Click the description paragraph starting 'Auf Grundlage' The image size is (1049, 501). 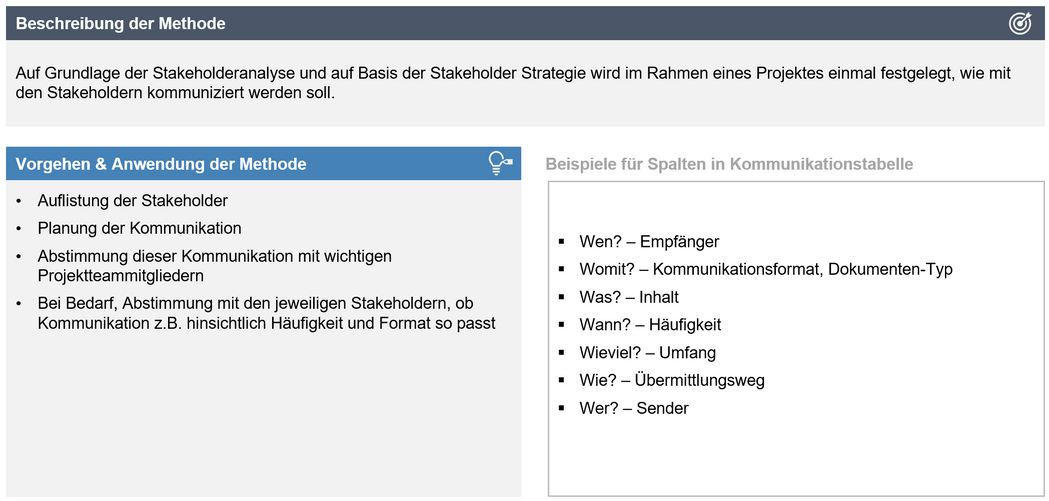515,83
